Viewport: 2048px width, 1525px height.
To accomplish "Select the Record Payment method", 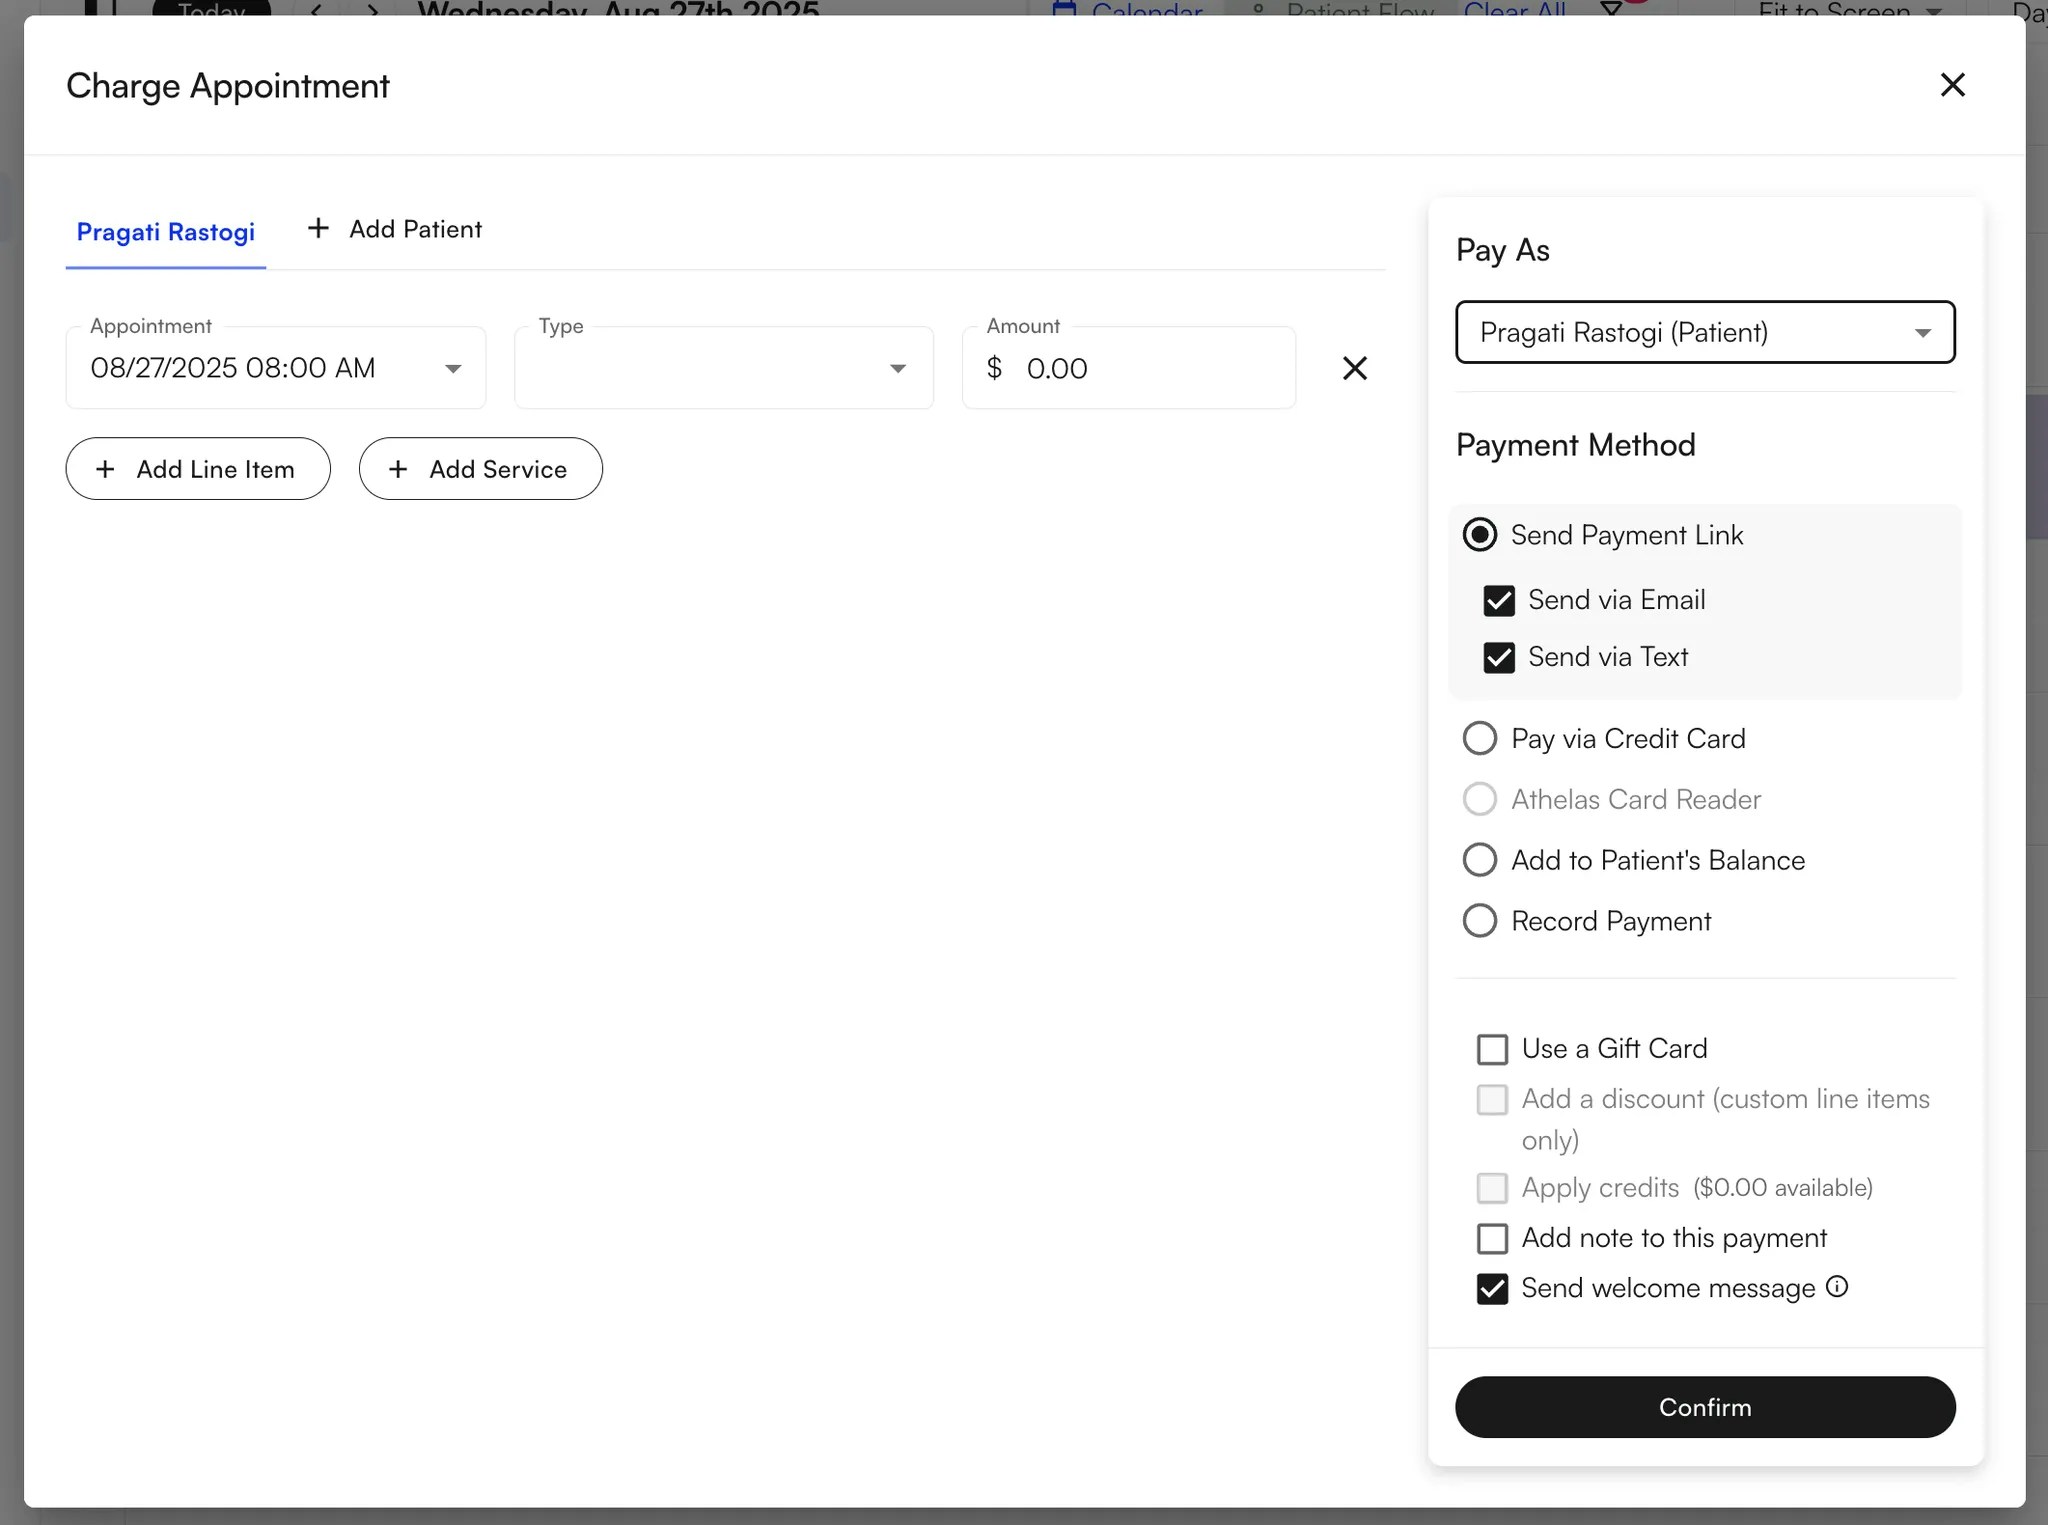I will (x=1480, y=921).
